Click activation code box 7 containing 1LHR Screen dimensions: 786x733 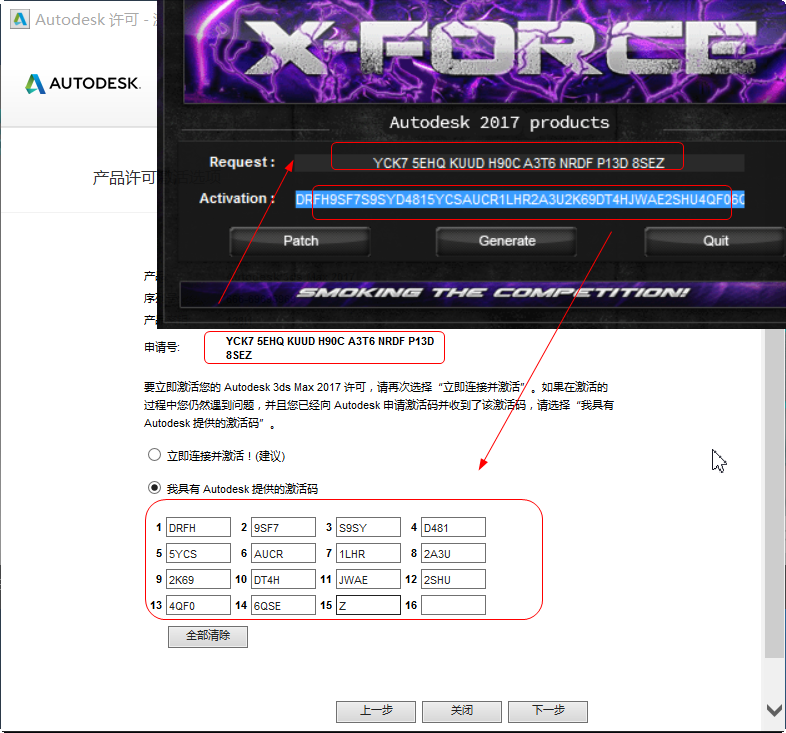point(368,554)
